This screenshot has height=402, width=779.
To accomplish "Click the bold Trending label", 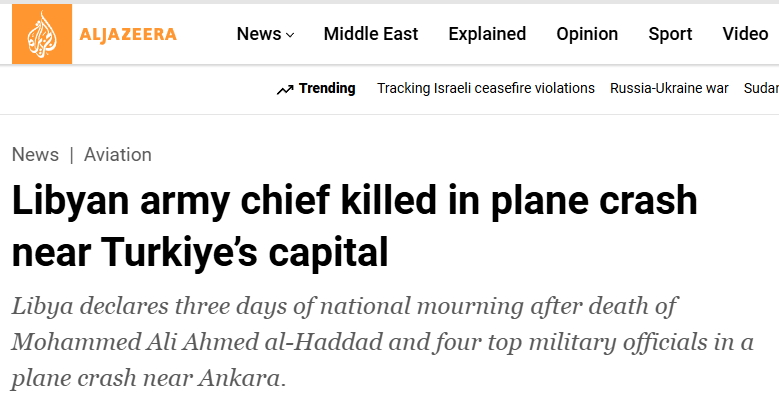I will 327,88.
